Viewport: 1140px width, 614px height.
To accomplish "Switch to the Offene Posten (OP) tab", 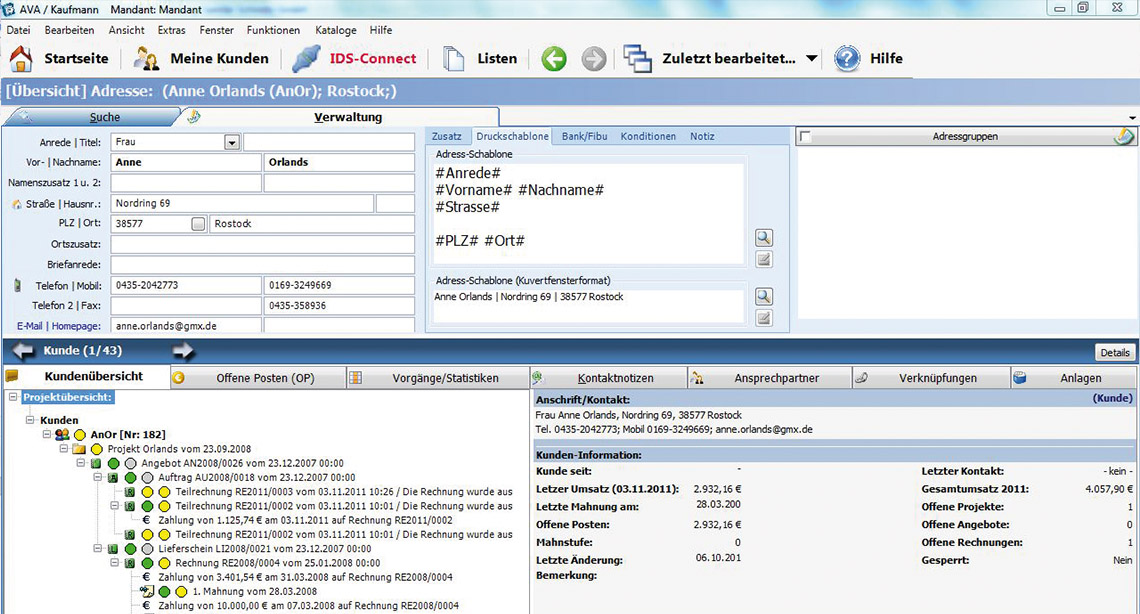I will click(265, 378).
